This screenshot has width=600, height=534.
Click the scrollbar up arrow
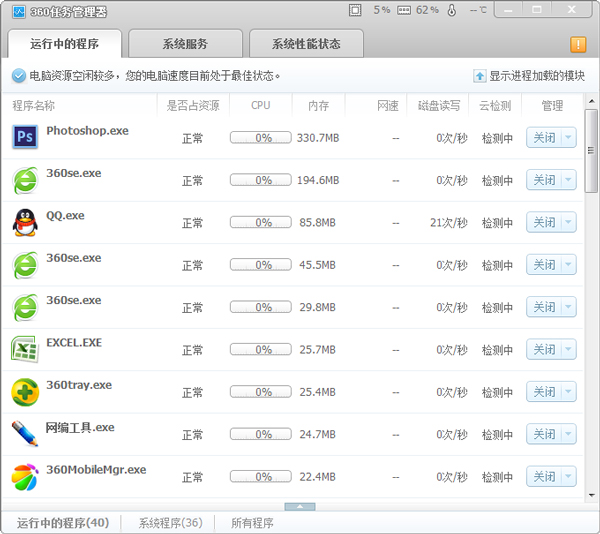(592, 101)
